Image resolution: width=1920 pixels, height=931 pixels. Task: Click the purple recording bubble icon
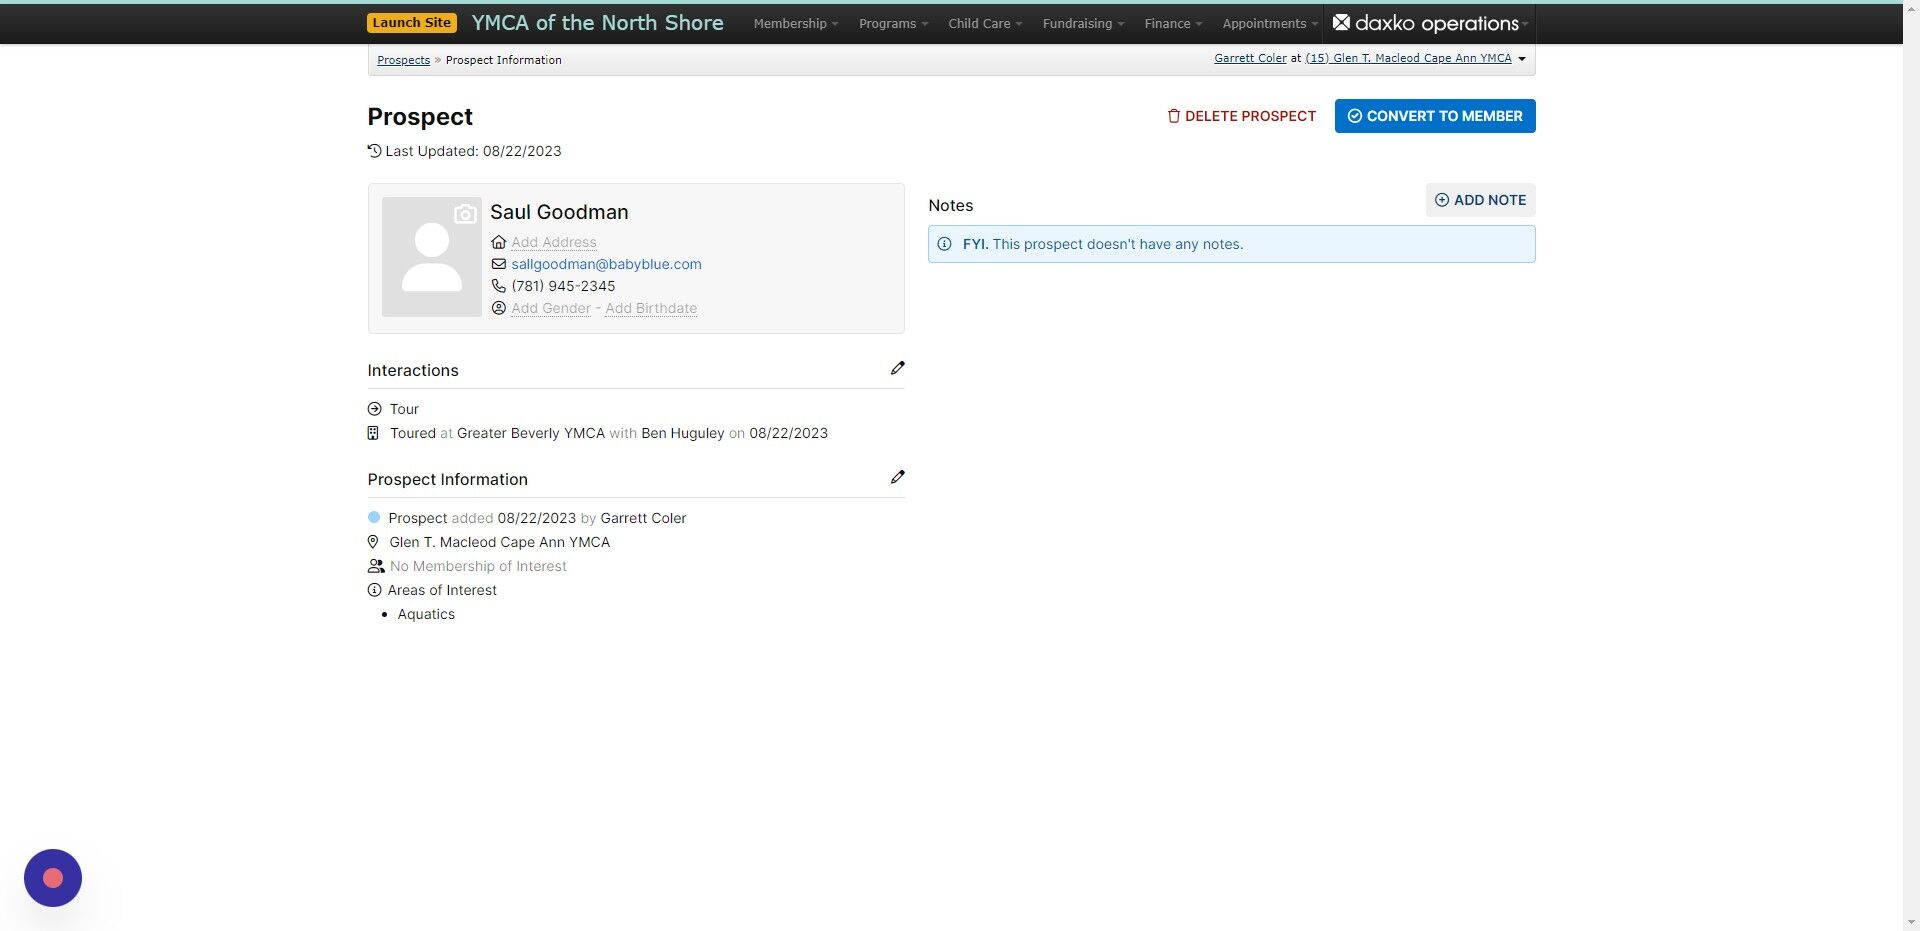(x=53, y=878)
